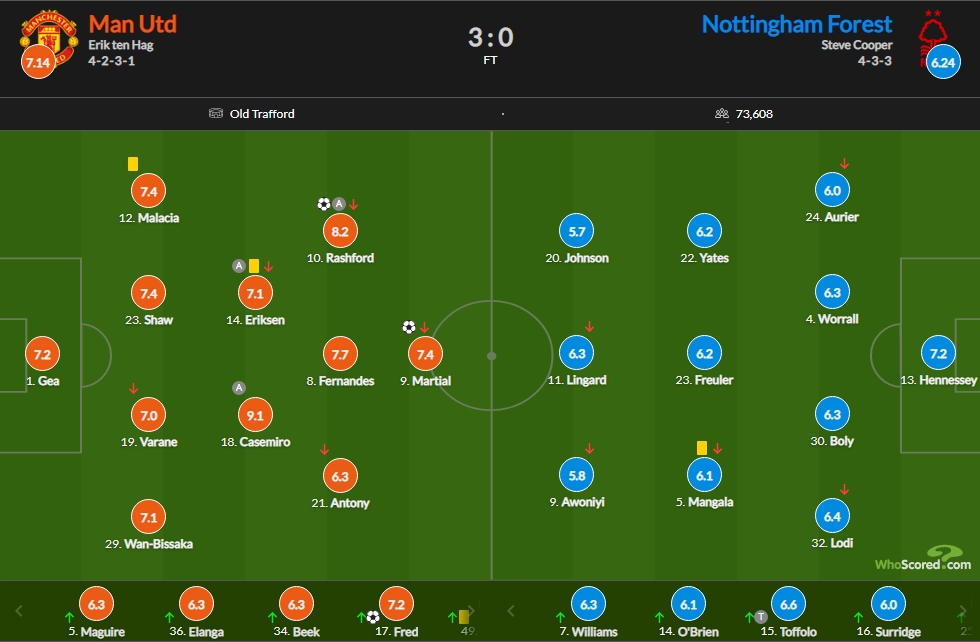Click the stadium icon beside Old Trafford
This screenshot has height=642, width=980.
[216, 113]
